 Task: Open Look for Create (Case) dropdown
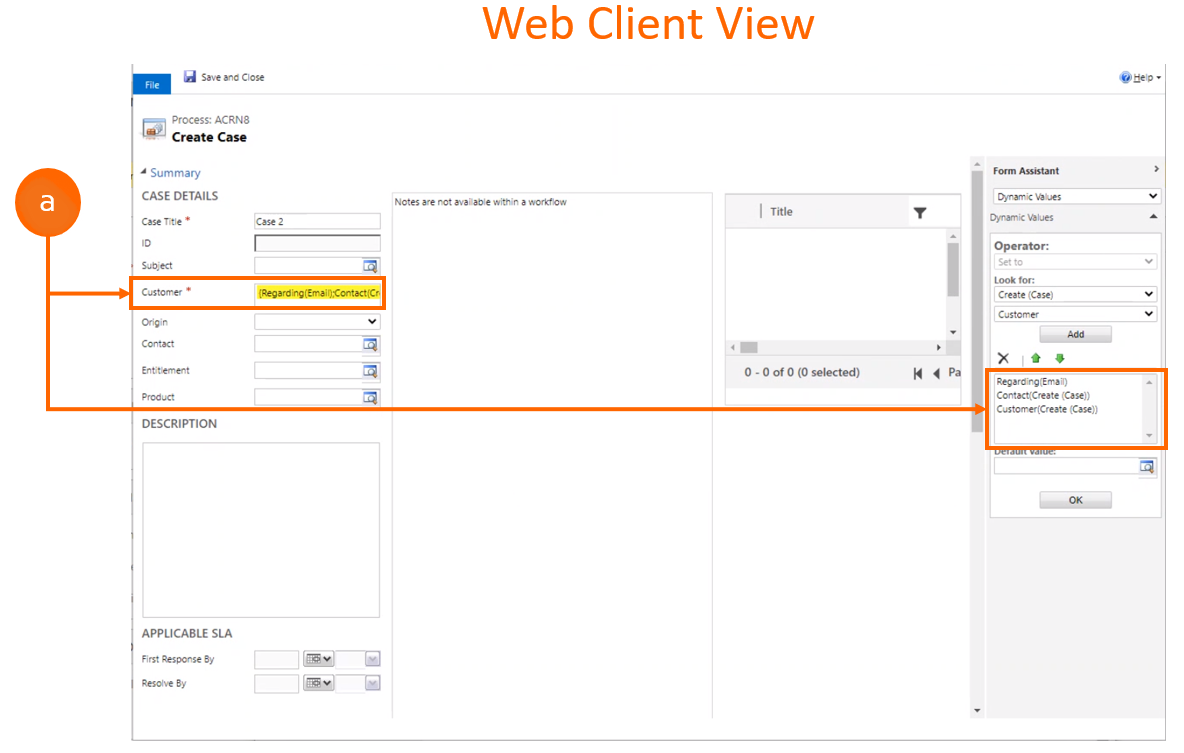tap(1075, 295)
